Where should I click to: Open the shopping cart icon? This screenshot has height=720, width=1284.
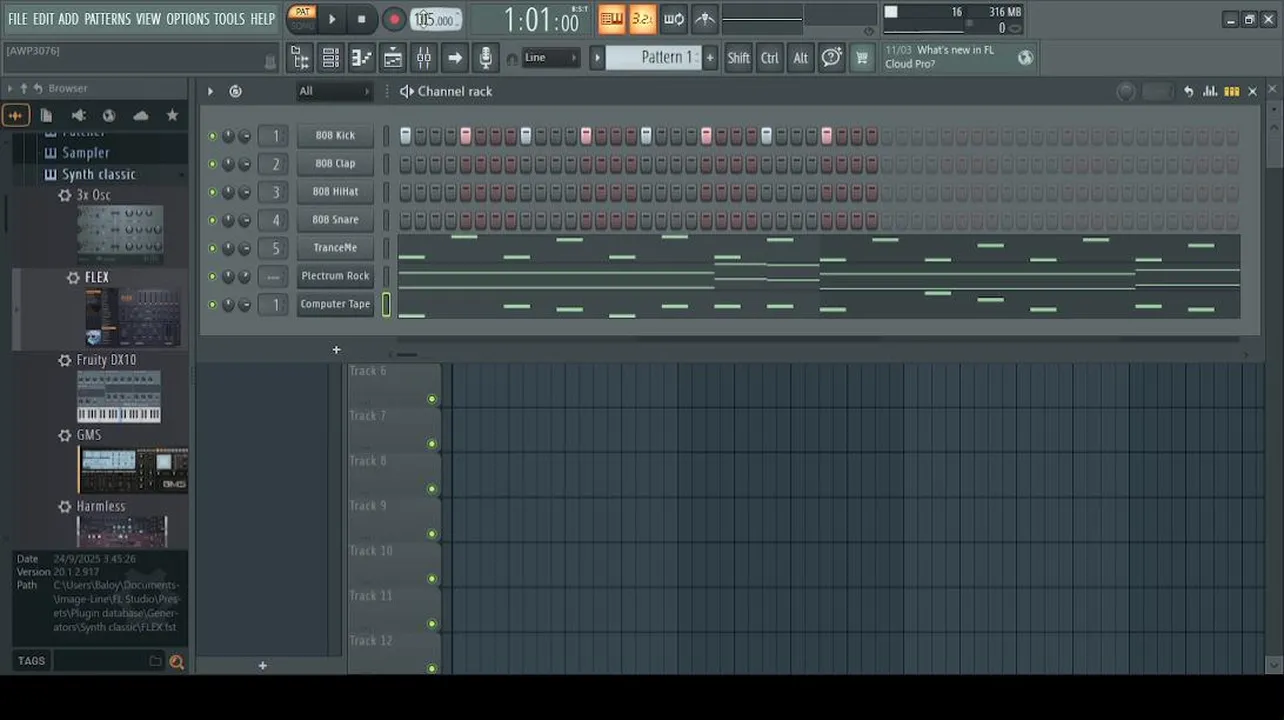click(861, 58)
